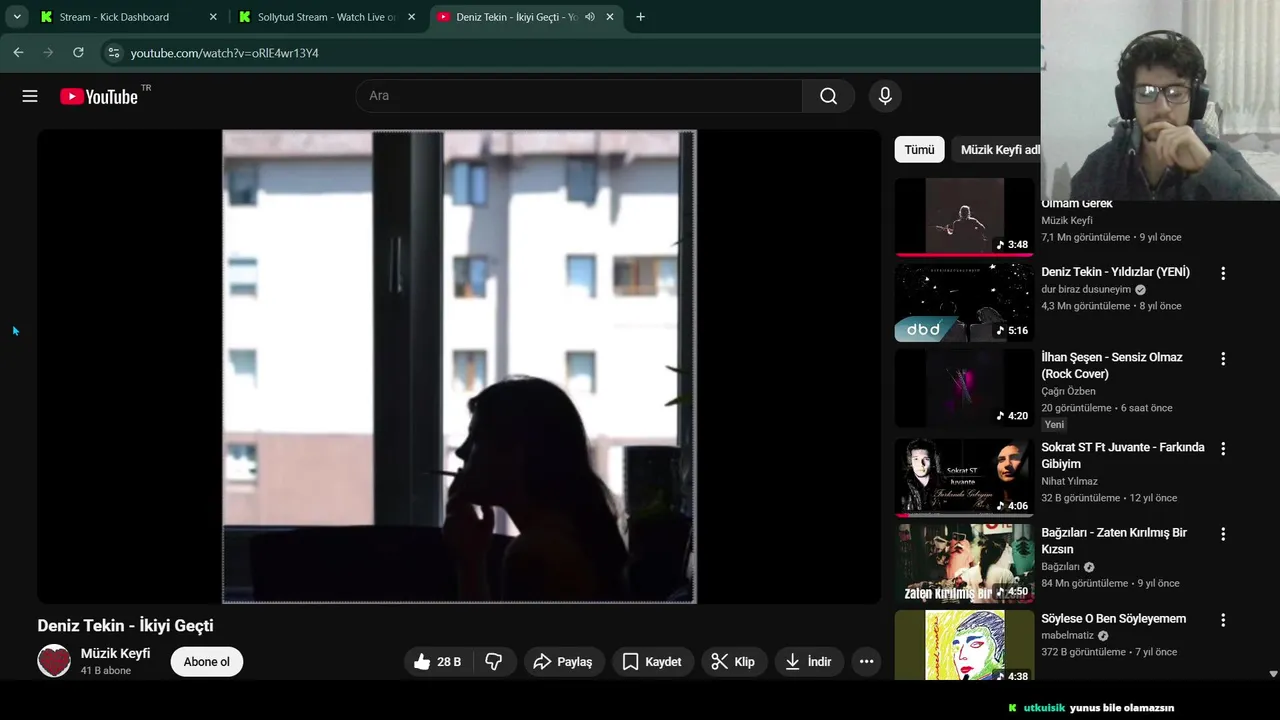Viewport: 1280px width, 720px height.
Task: Go back with browser back arrow
Action: coord(18,52)
